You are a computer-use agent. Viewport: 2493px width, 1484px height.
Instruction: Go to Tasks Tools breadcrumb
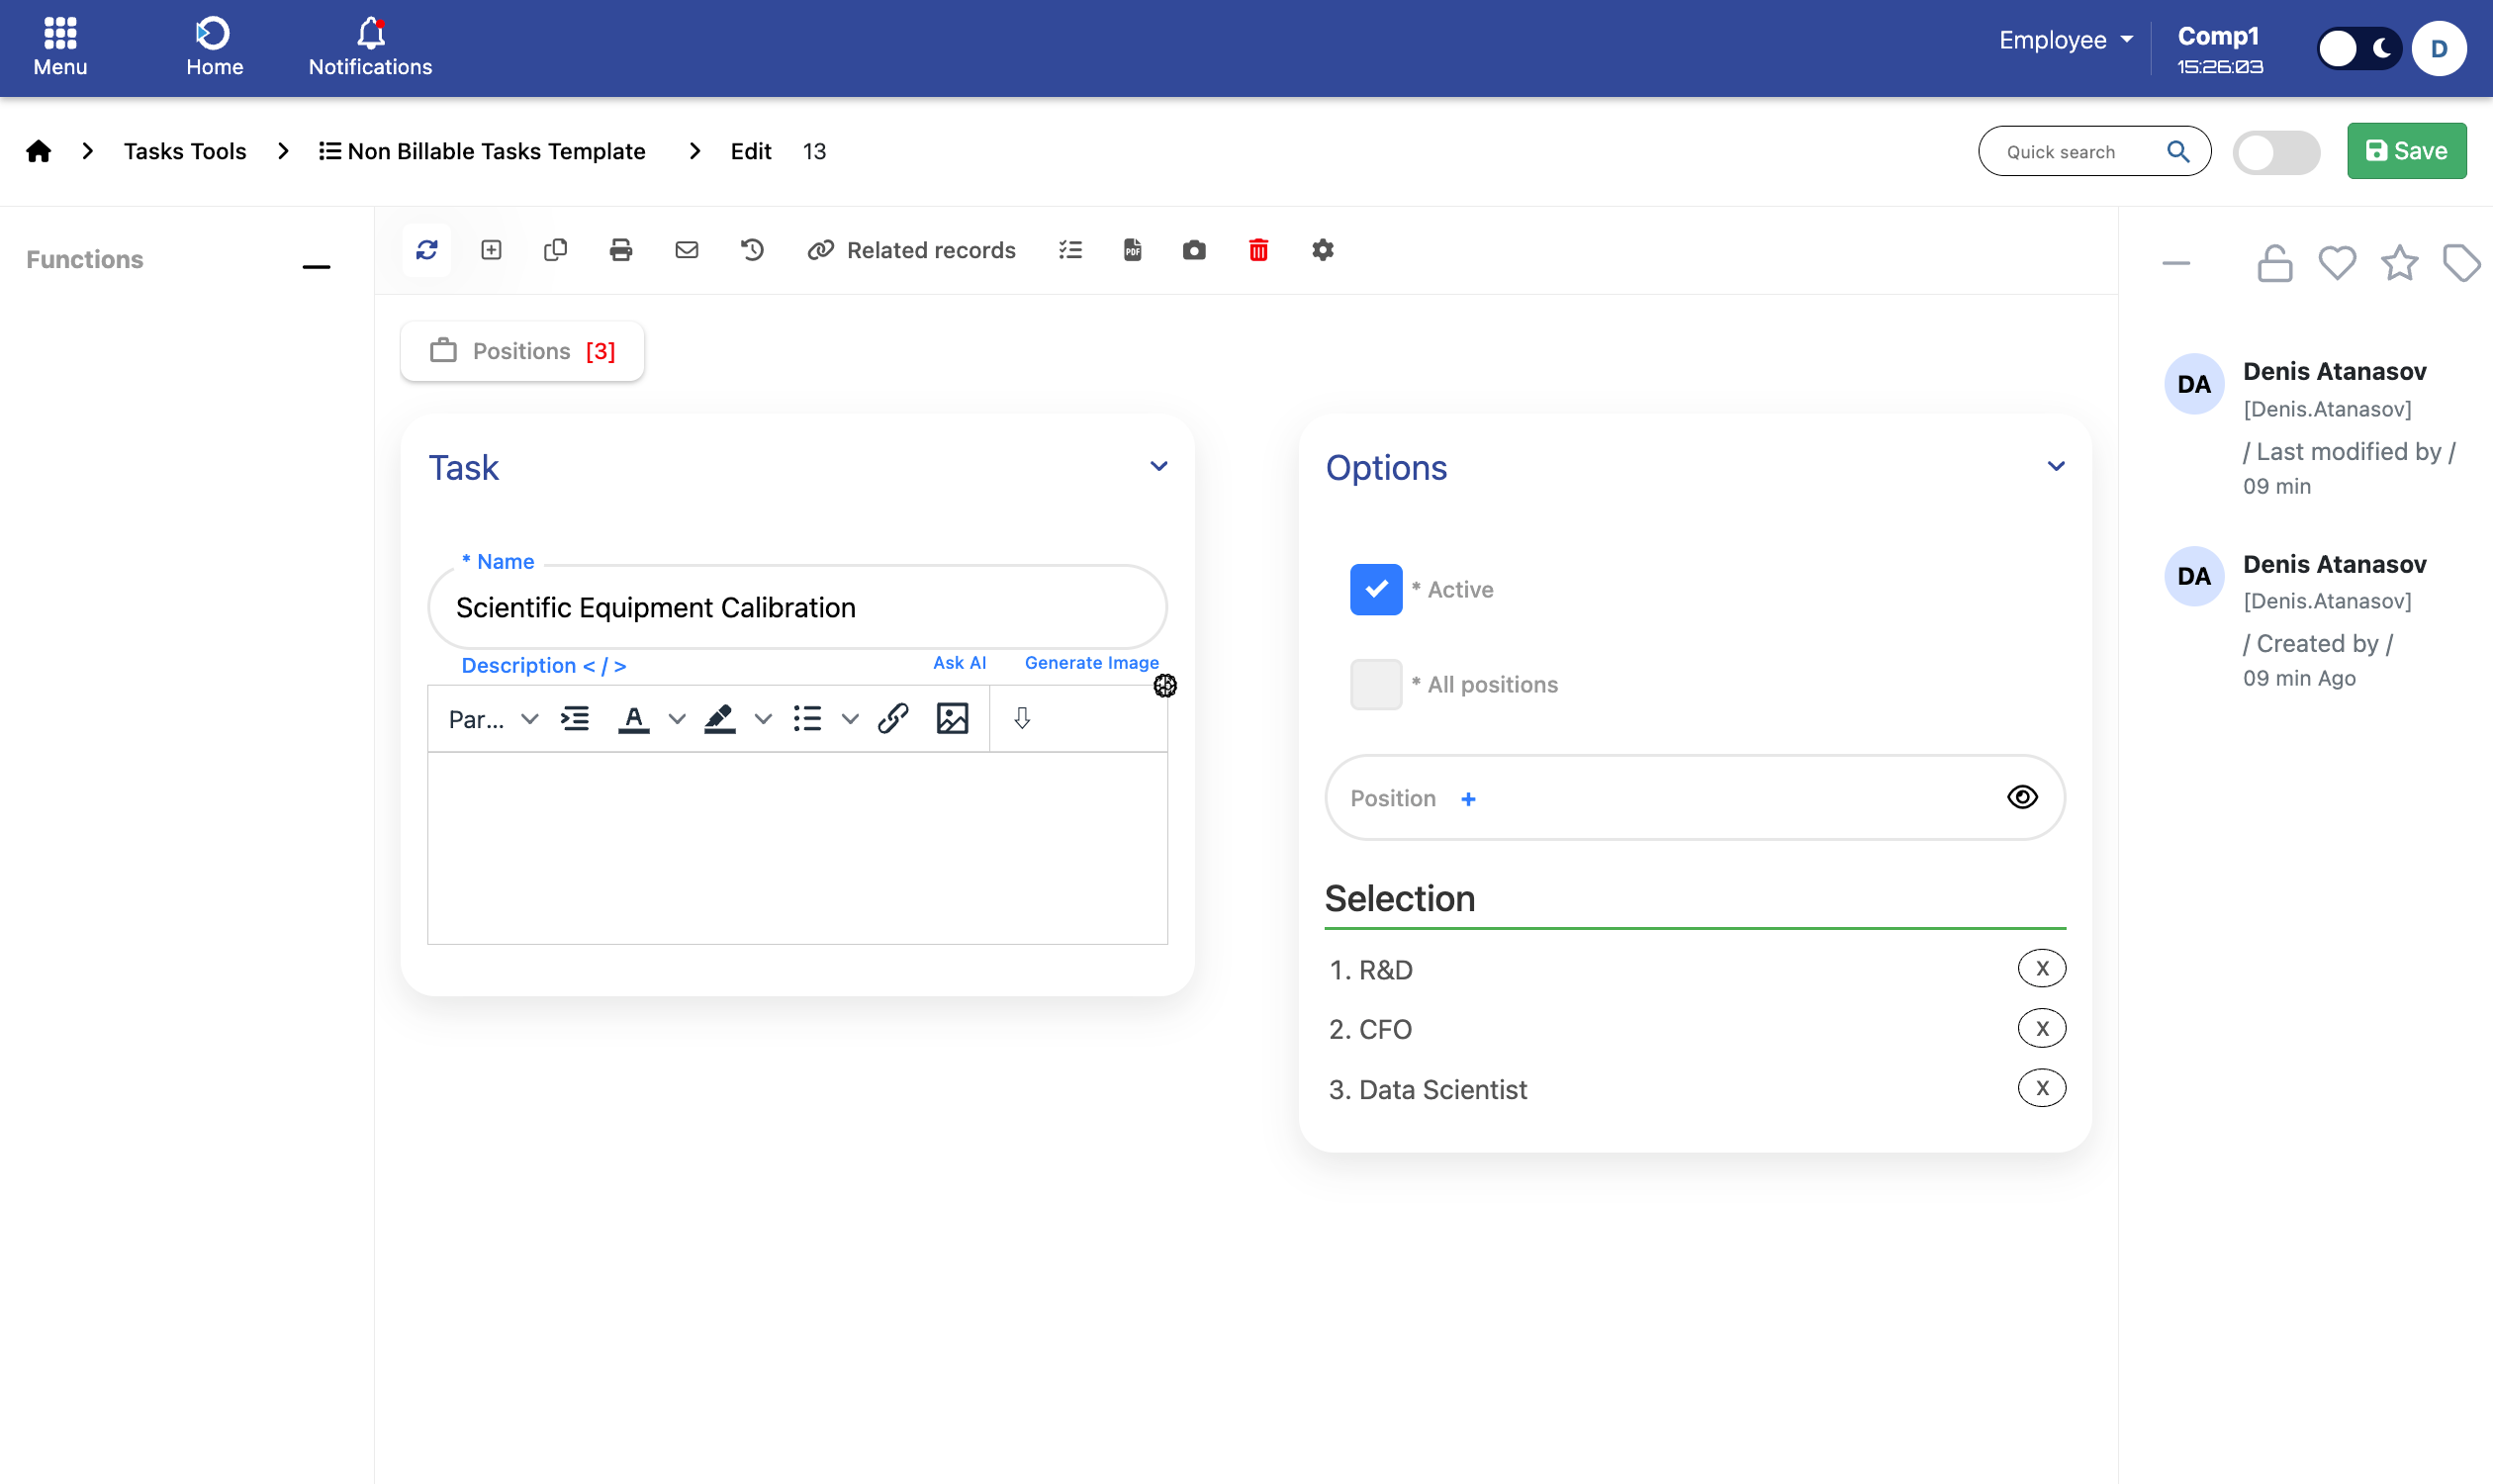coord(185,151)
